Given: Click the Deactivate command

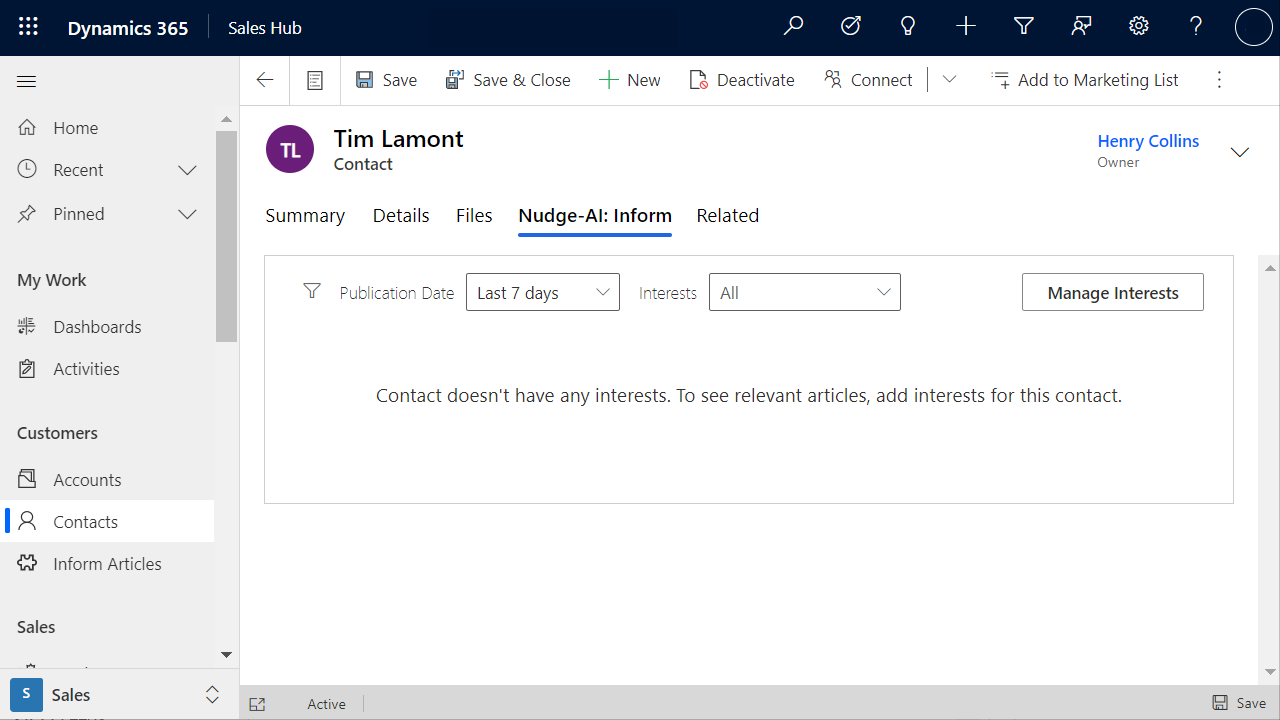Looking at the screenshot, I should coord(742,80).
